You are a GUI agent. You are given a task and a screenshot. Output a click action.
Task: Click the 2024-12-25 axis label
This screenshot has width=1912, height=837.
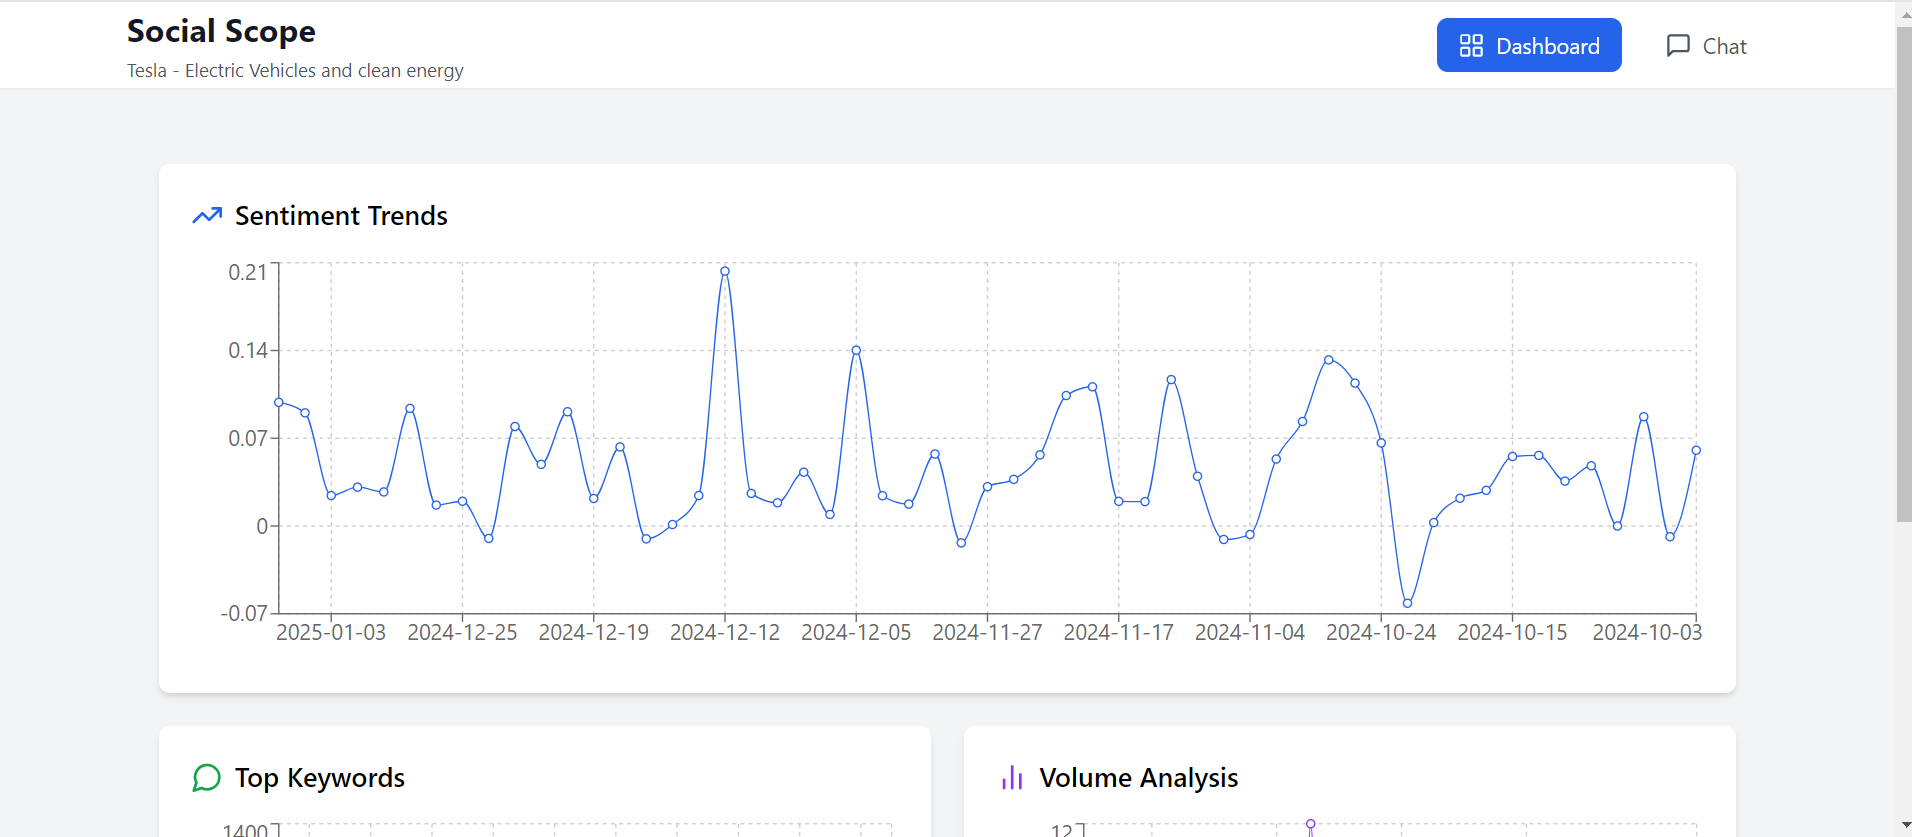click(462, 633)
